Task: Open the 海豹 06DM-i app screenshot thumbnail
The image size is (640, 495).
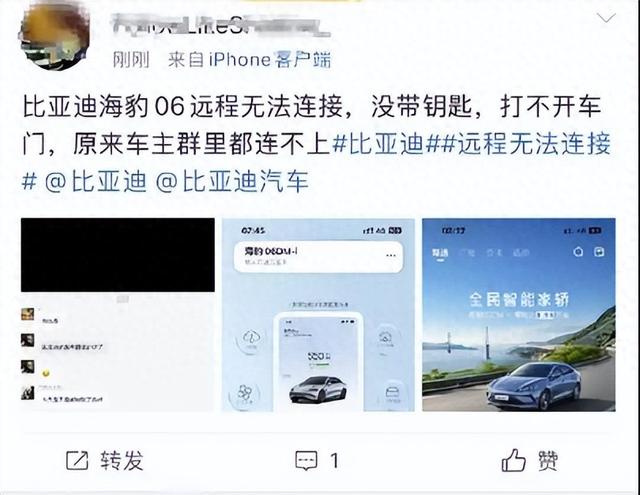Action: [318, 315]
